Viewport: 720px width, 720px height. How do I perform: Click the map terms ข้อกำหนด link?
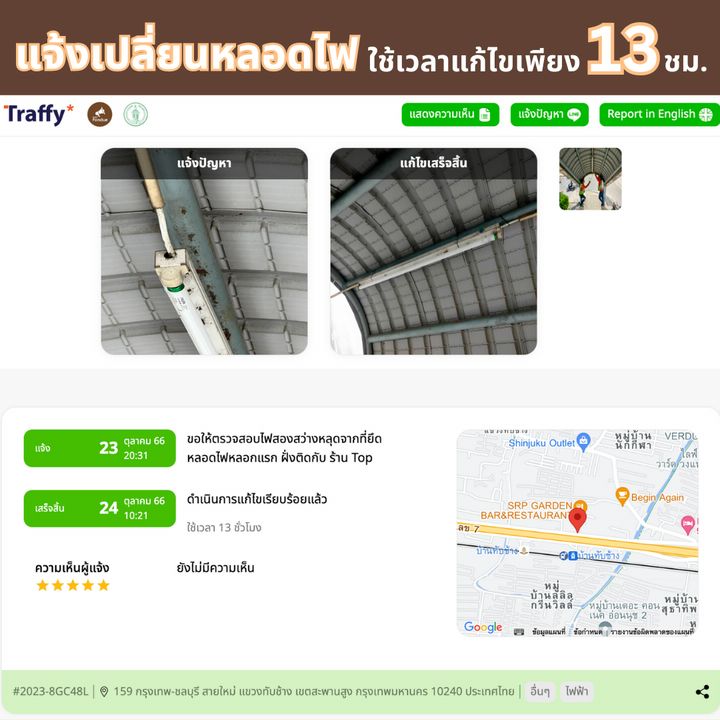click(x=587, y=632)
